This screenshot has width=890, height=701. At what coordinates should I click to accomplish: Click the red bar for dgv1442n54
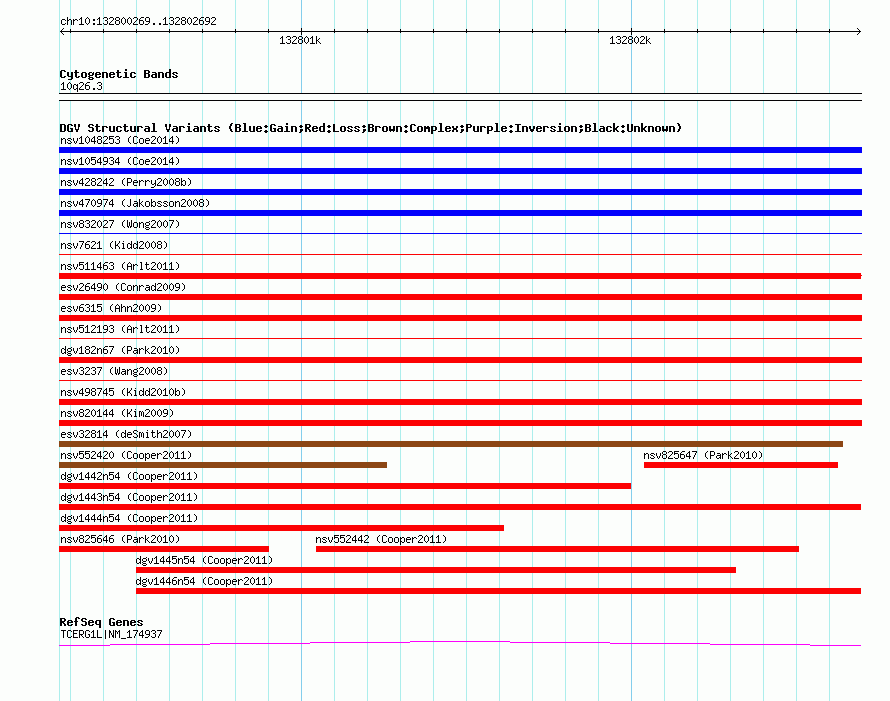(345, 486)
